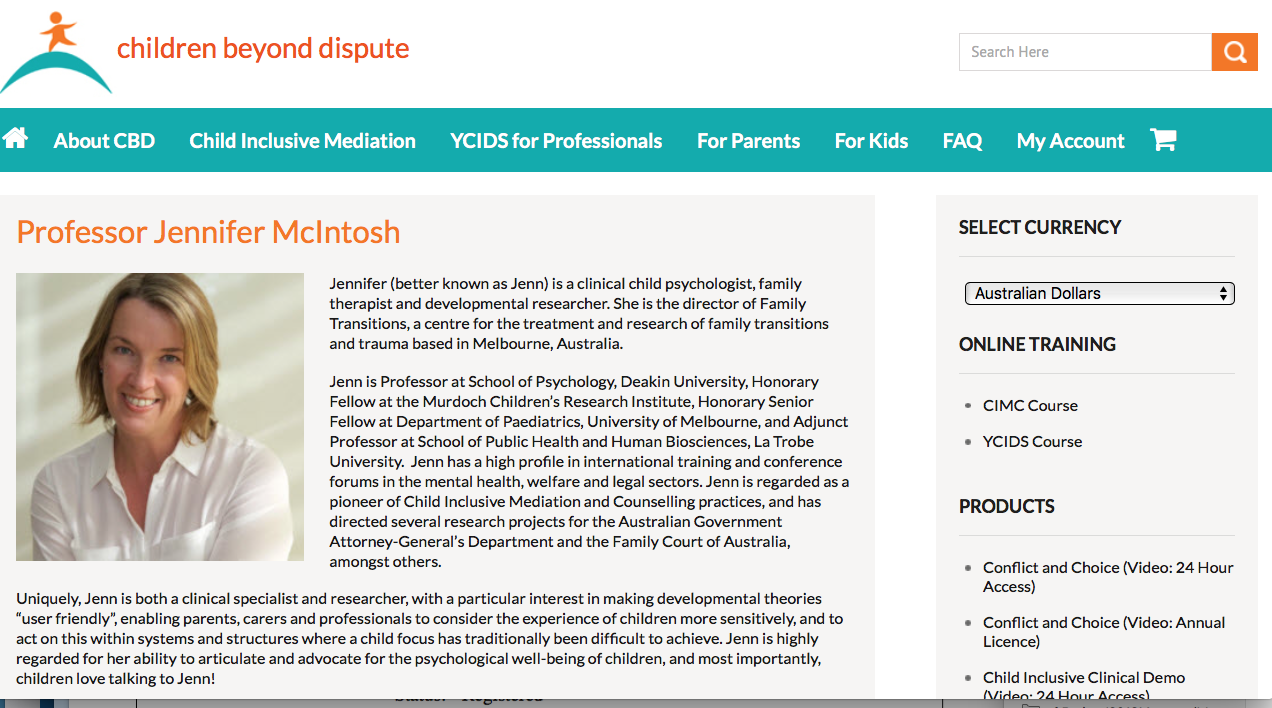Open Child Inclusive Clinical Demo product
The height and width of the screenshot is (708, 1272).
coord(1083,679)
